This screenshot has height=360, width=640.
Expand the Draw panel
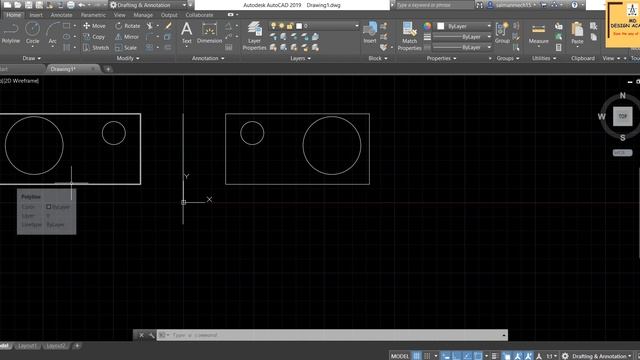point(31,58)
